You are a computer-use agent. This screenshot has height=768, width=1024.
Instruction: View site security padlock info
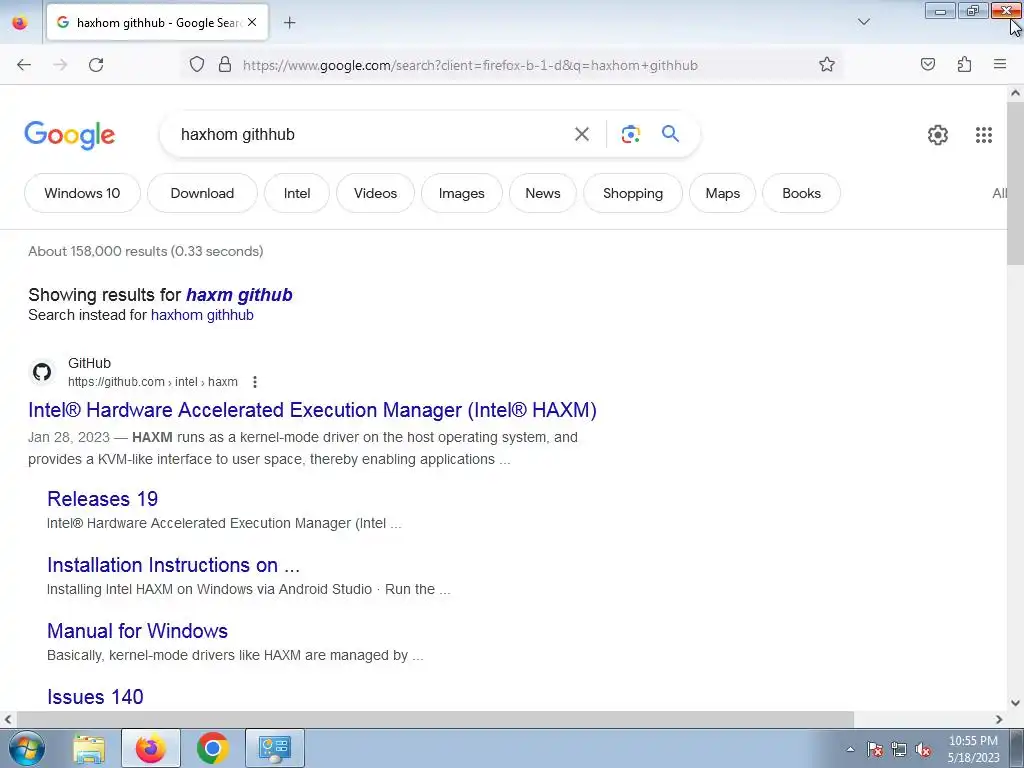coord(225,65)
